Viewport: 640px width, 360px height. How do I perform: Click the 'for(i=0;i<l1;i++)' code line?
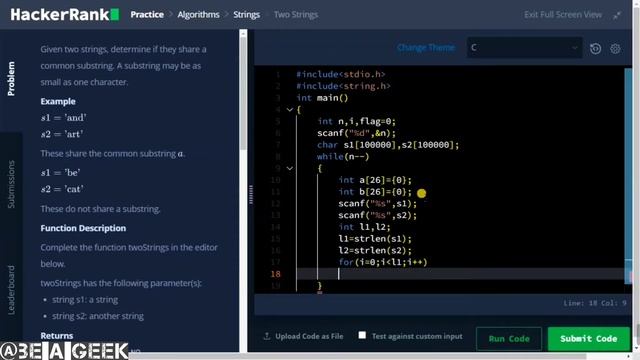pyautogui.click(x=382, y=262)
